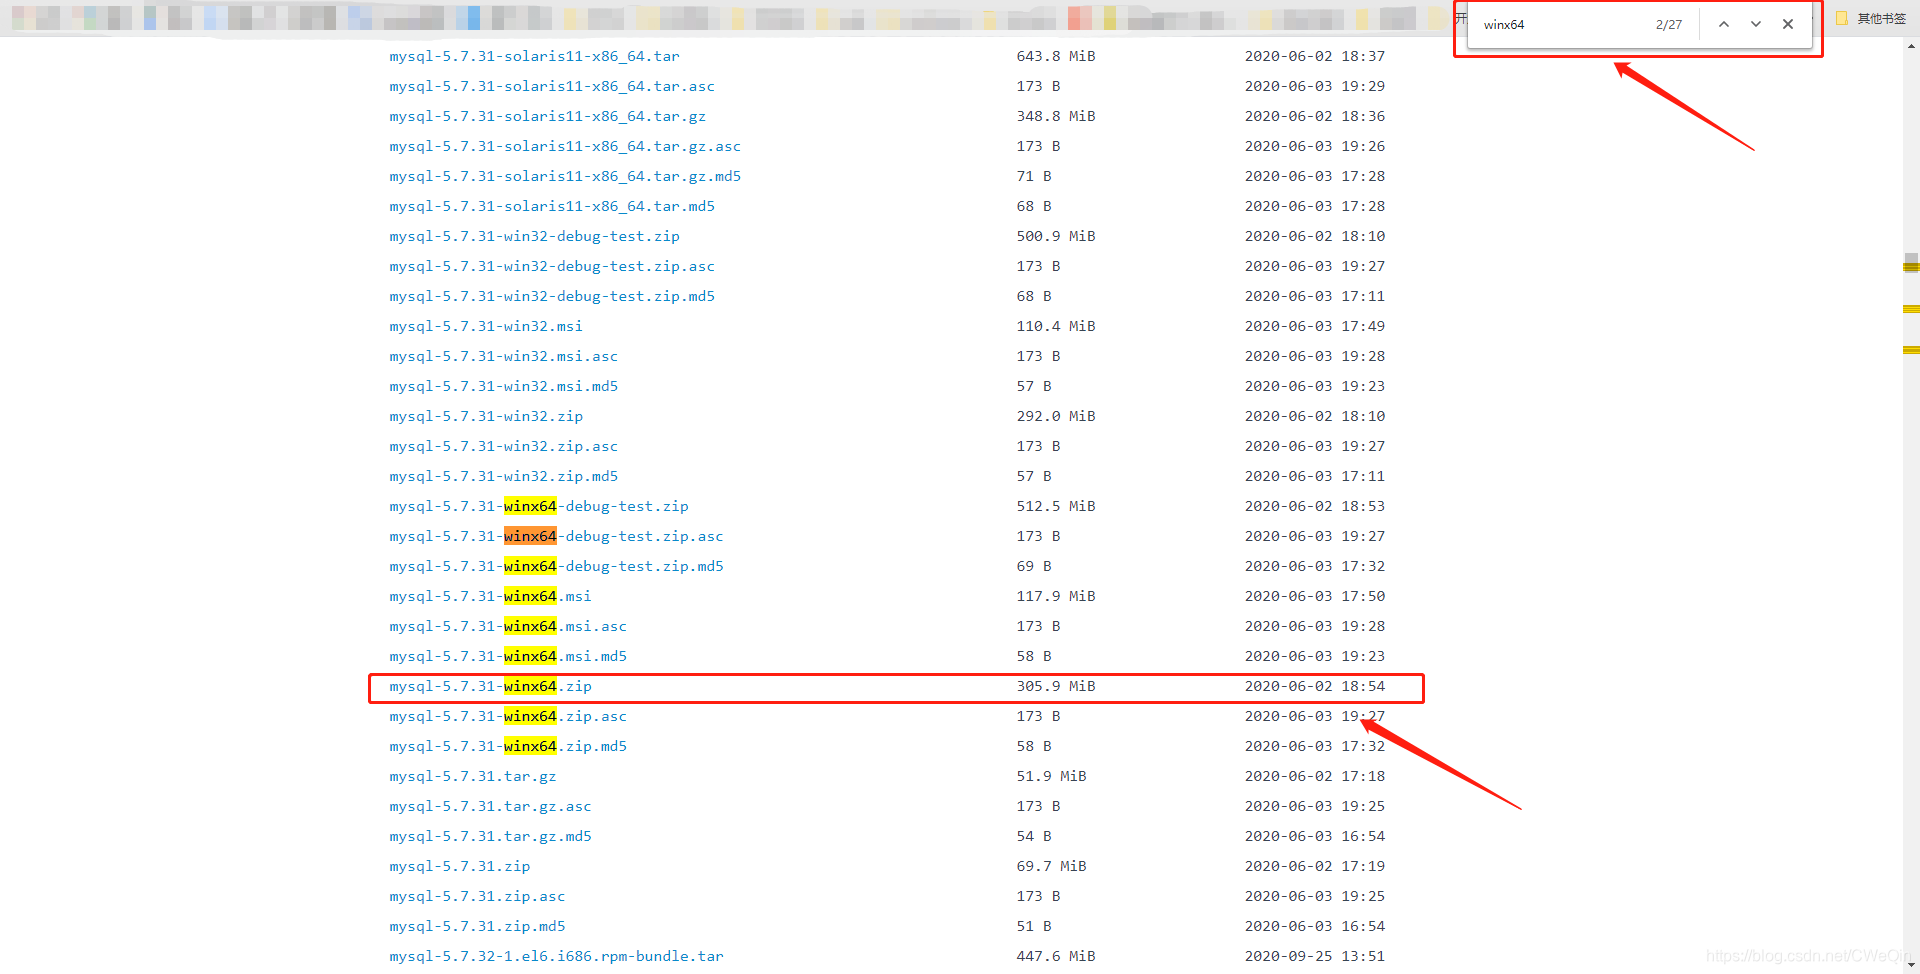The image size is (1920, 974).
Task: Close the find bar
Action: 1788,24
